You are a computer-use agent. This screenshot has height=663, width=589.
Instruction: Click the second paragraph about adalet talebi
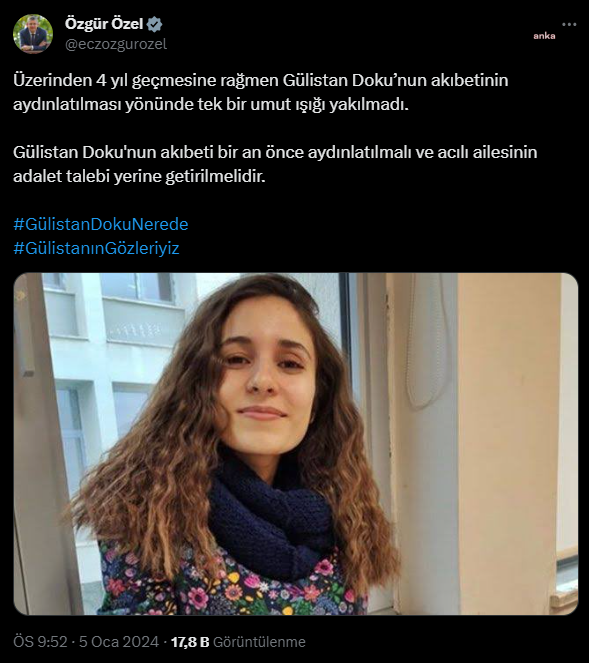[275, 164]
